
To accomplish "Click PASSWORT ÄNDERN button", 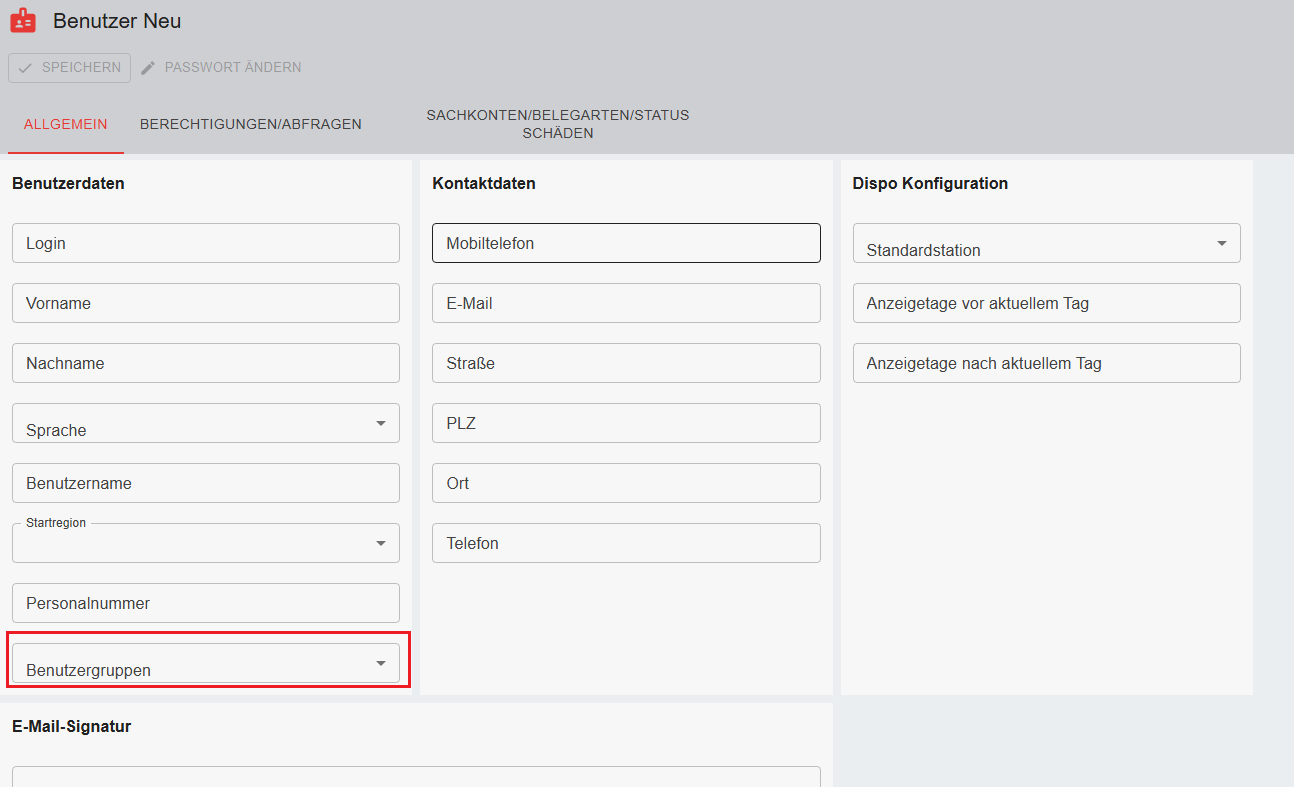I will (x=232, y=68).
